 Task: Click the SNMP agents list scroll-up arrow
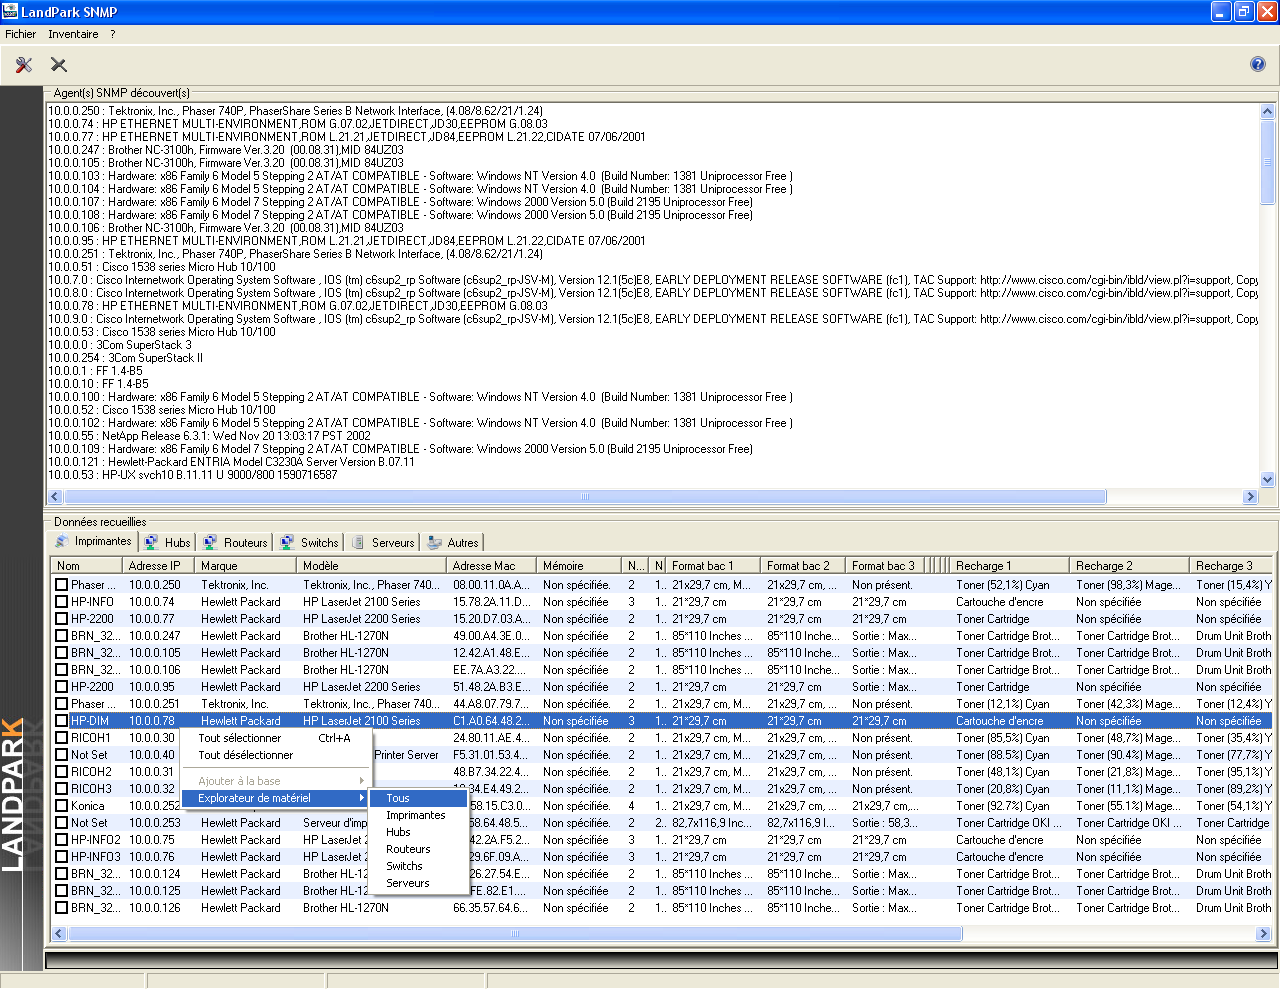pos(1268,112)
